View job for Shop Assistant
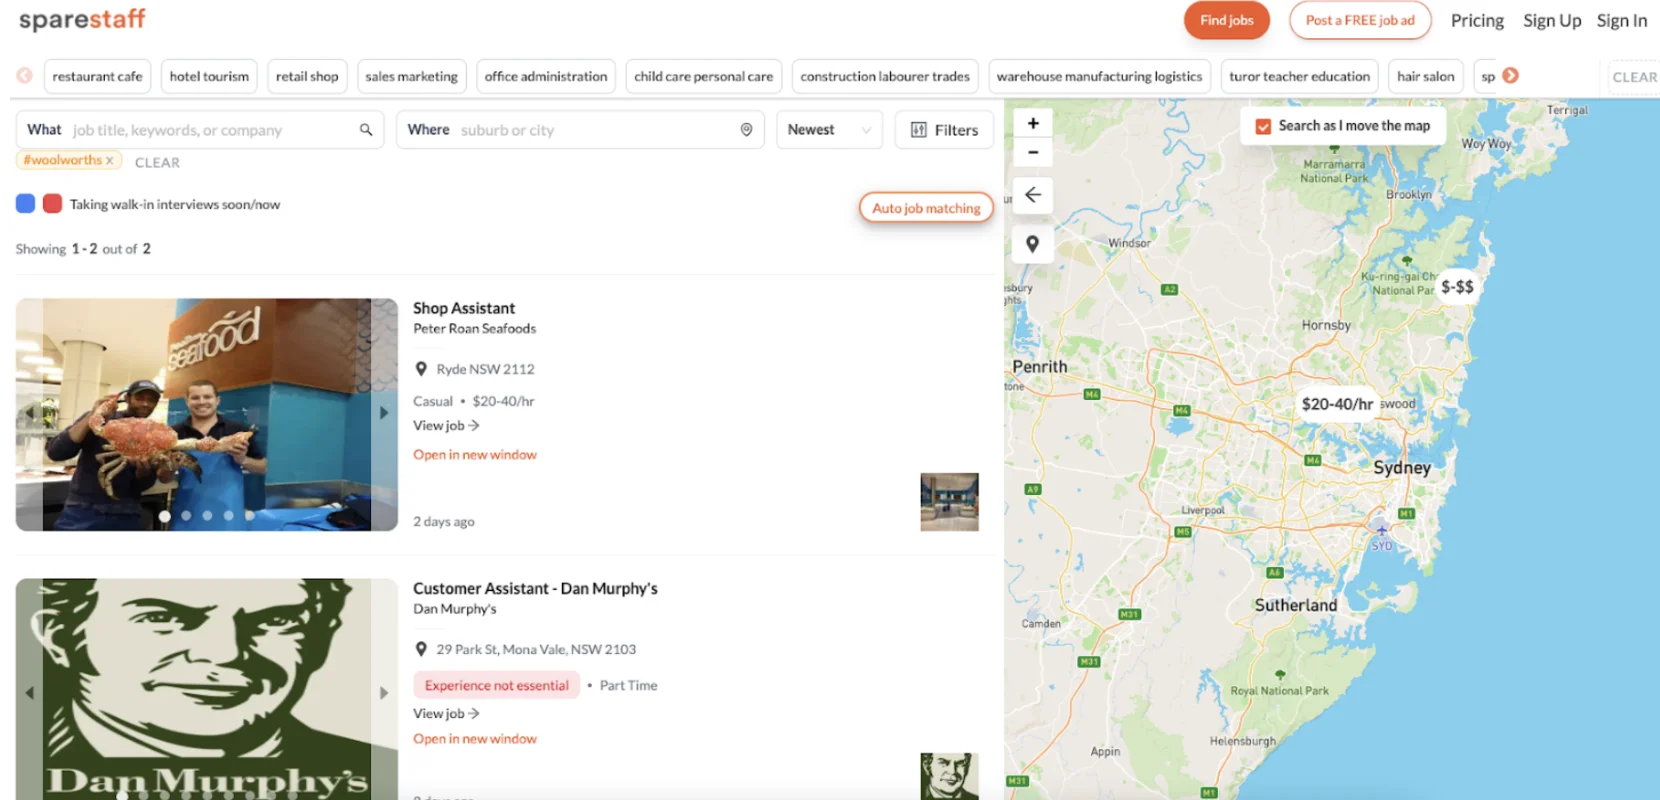 pyautogui.click(x=446, y=425)
